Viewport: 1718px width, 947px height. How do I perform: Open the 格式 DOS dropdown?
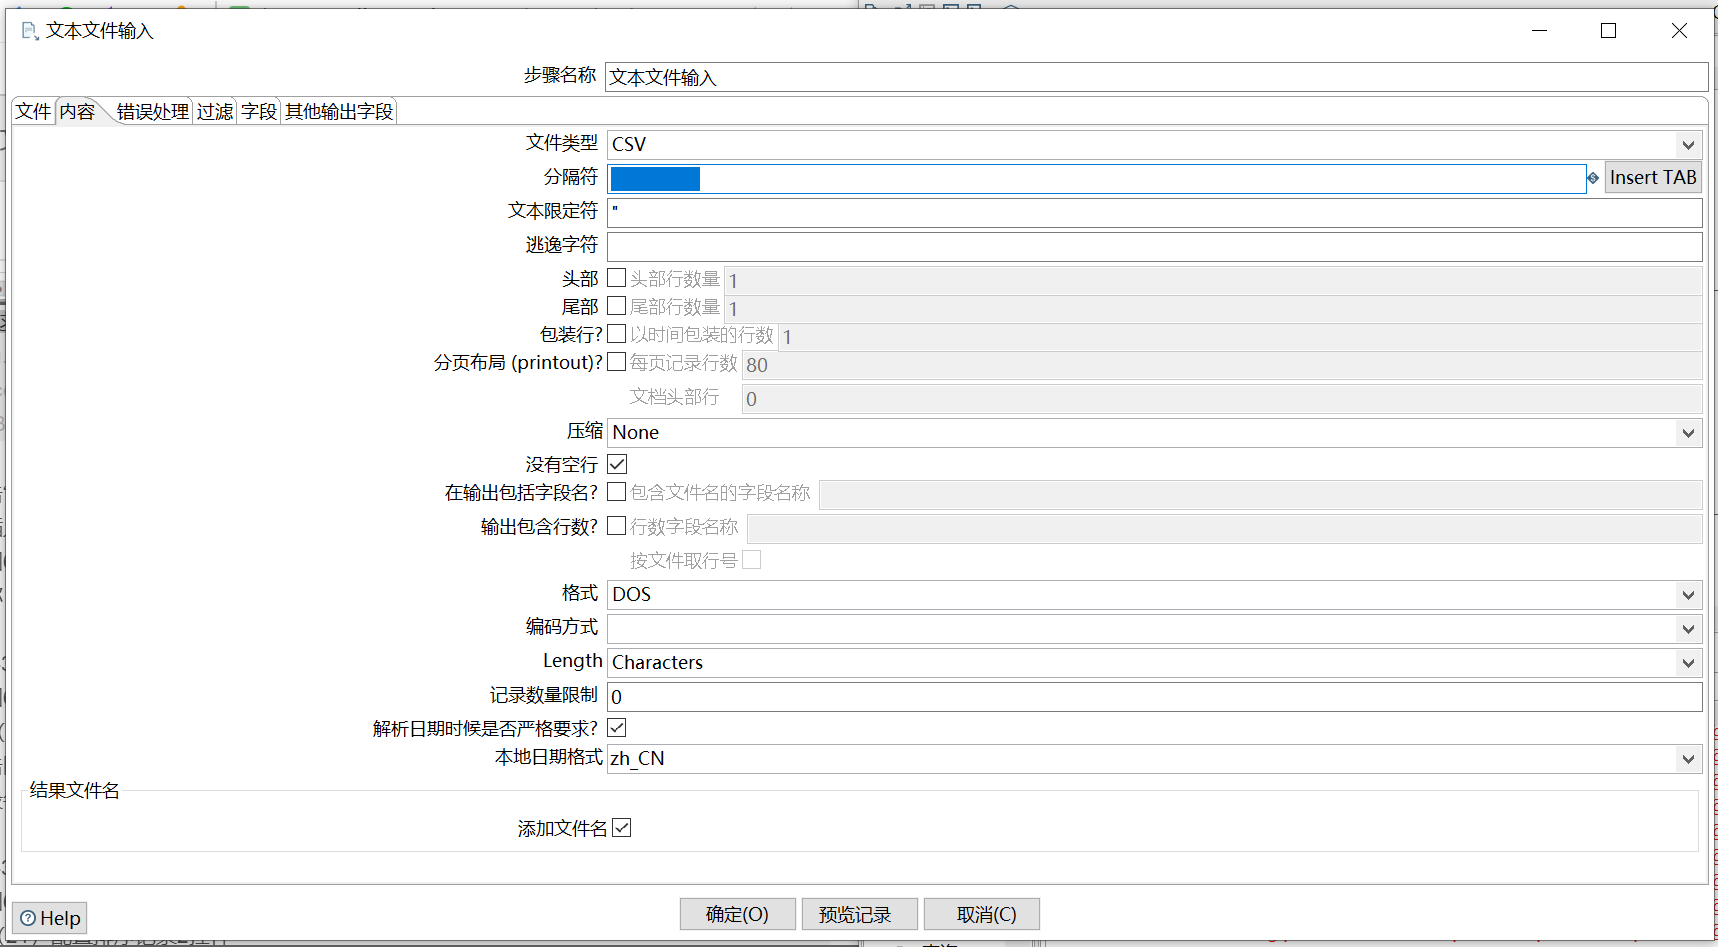click(1688, 595)
